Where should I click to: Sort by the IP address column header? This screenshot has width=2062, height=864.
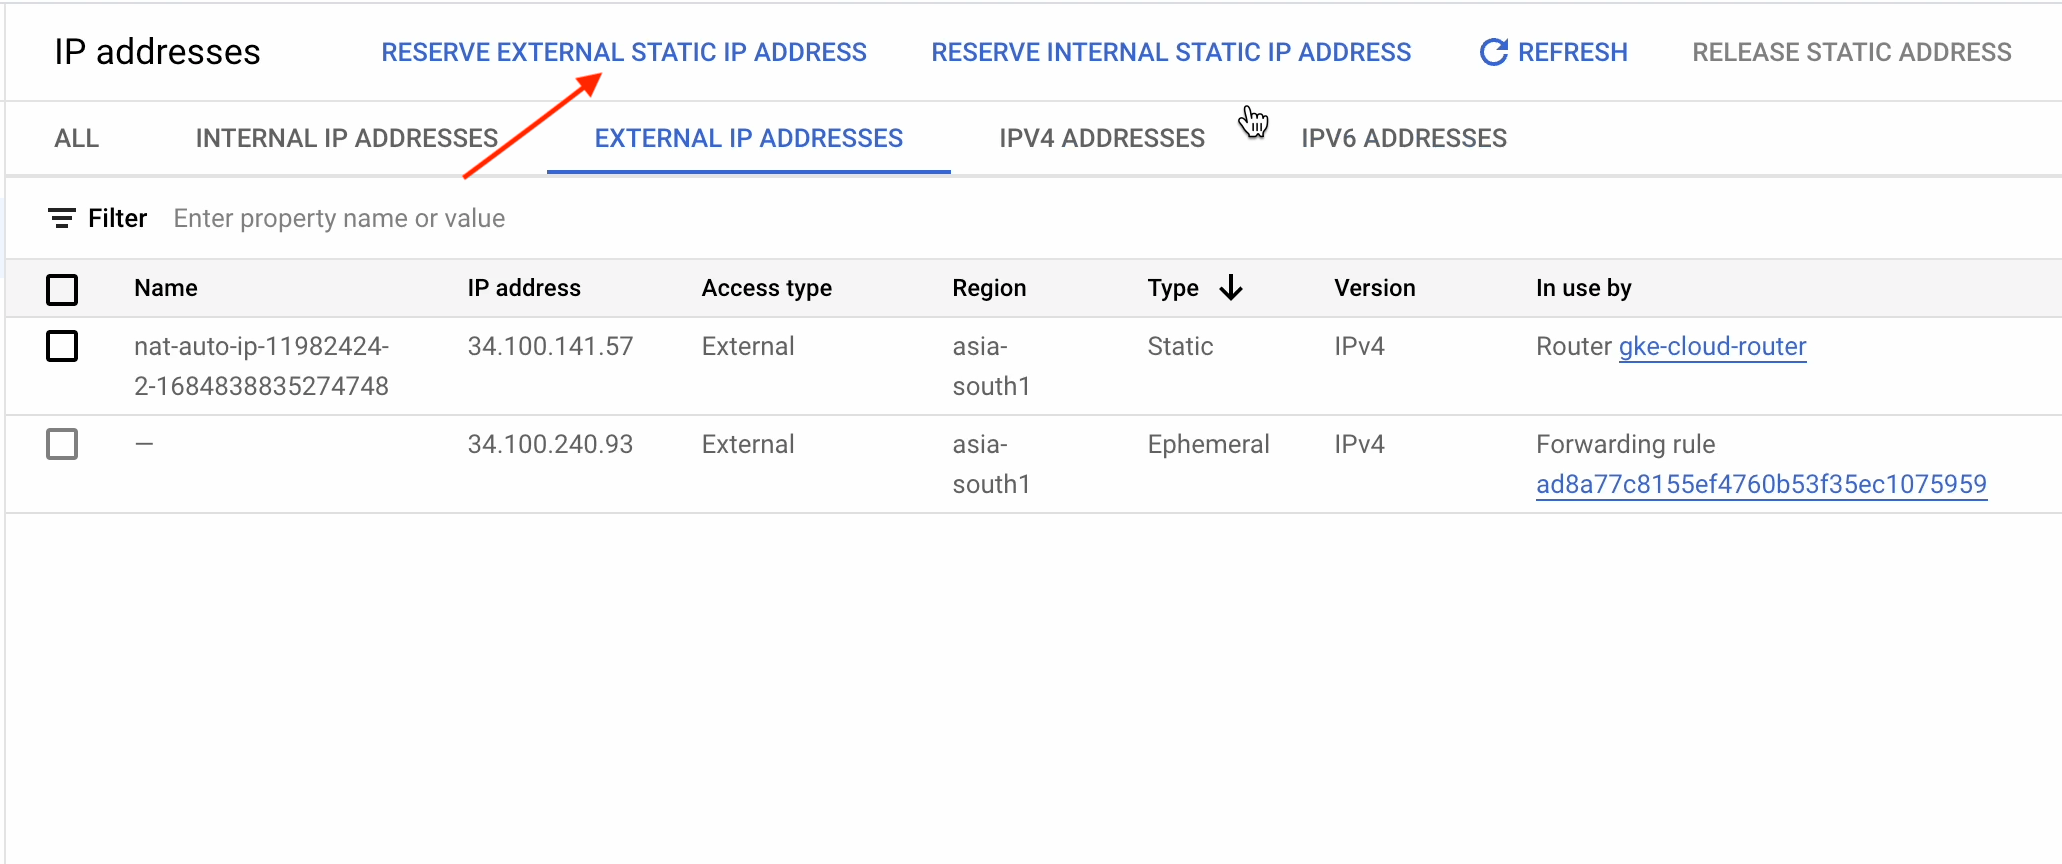pos(524,288)
